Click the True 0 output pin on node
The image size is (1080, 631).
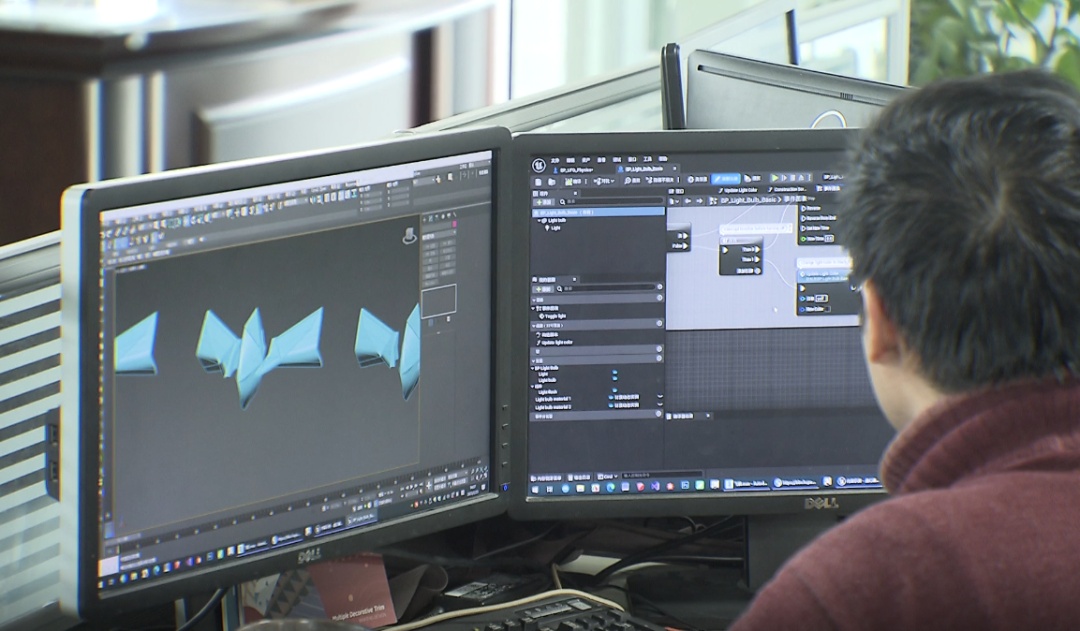(x=758, y=249)
